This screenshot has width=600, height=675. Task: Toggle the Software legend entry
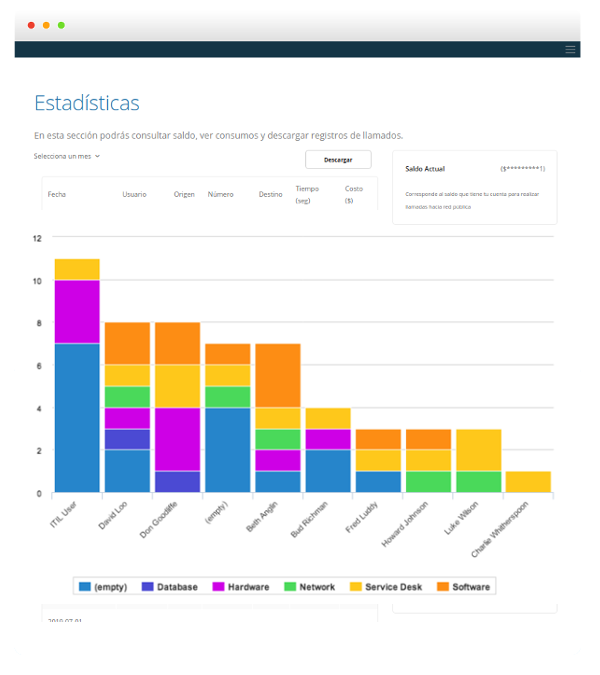464,587
